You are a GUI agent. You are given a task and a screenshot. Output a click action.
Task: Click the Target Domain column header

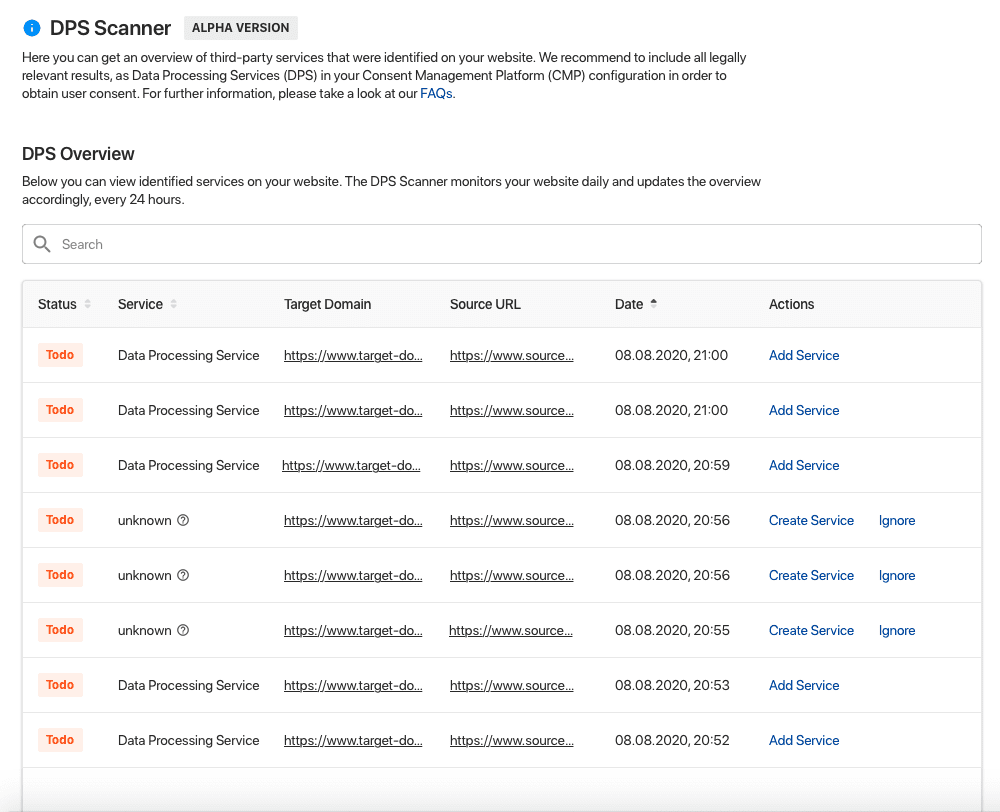pyautogui.click(x=327, y=304)
